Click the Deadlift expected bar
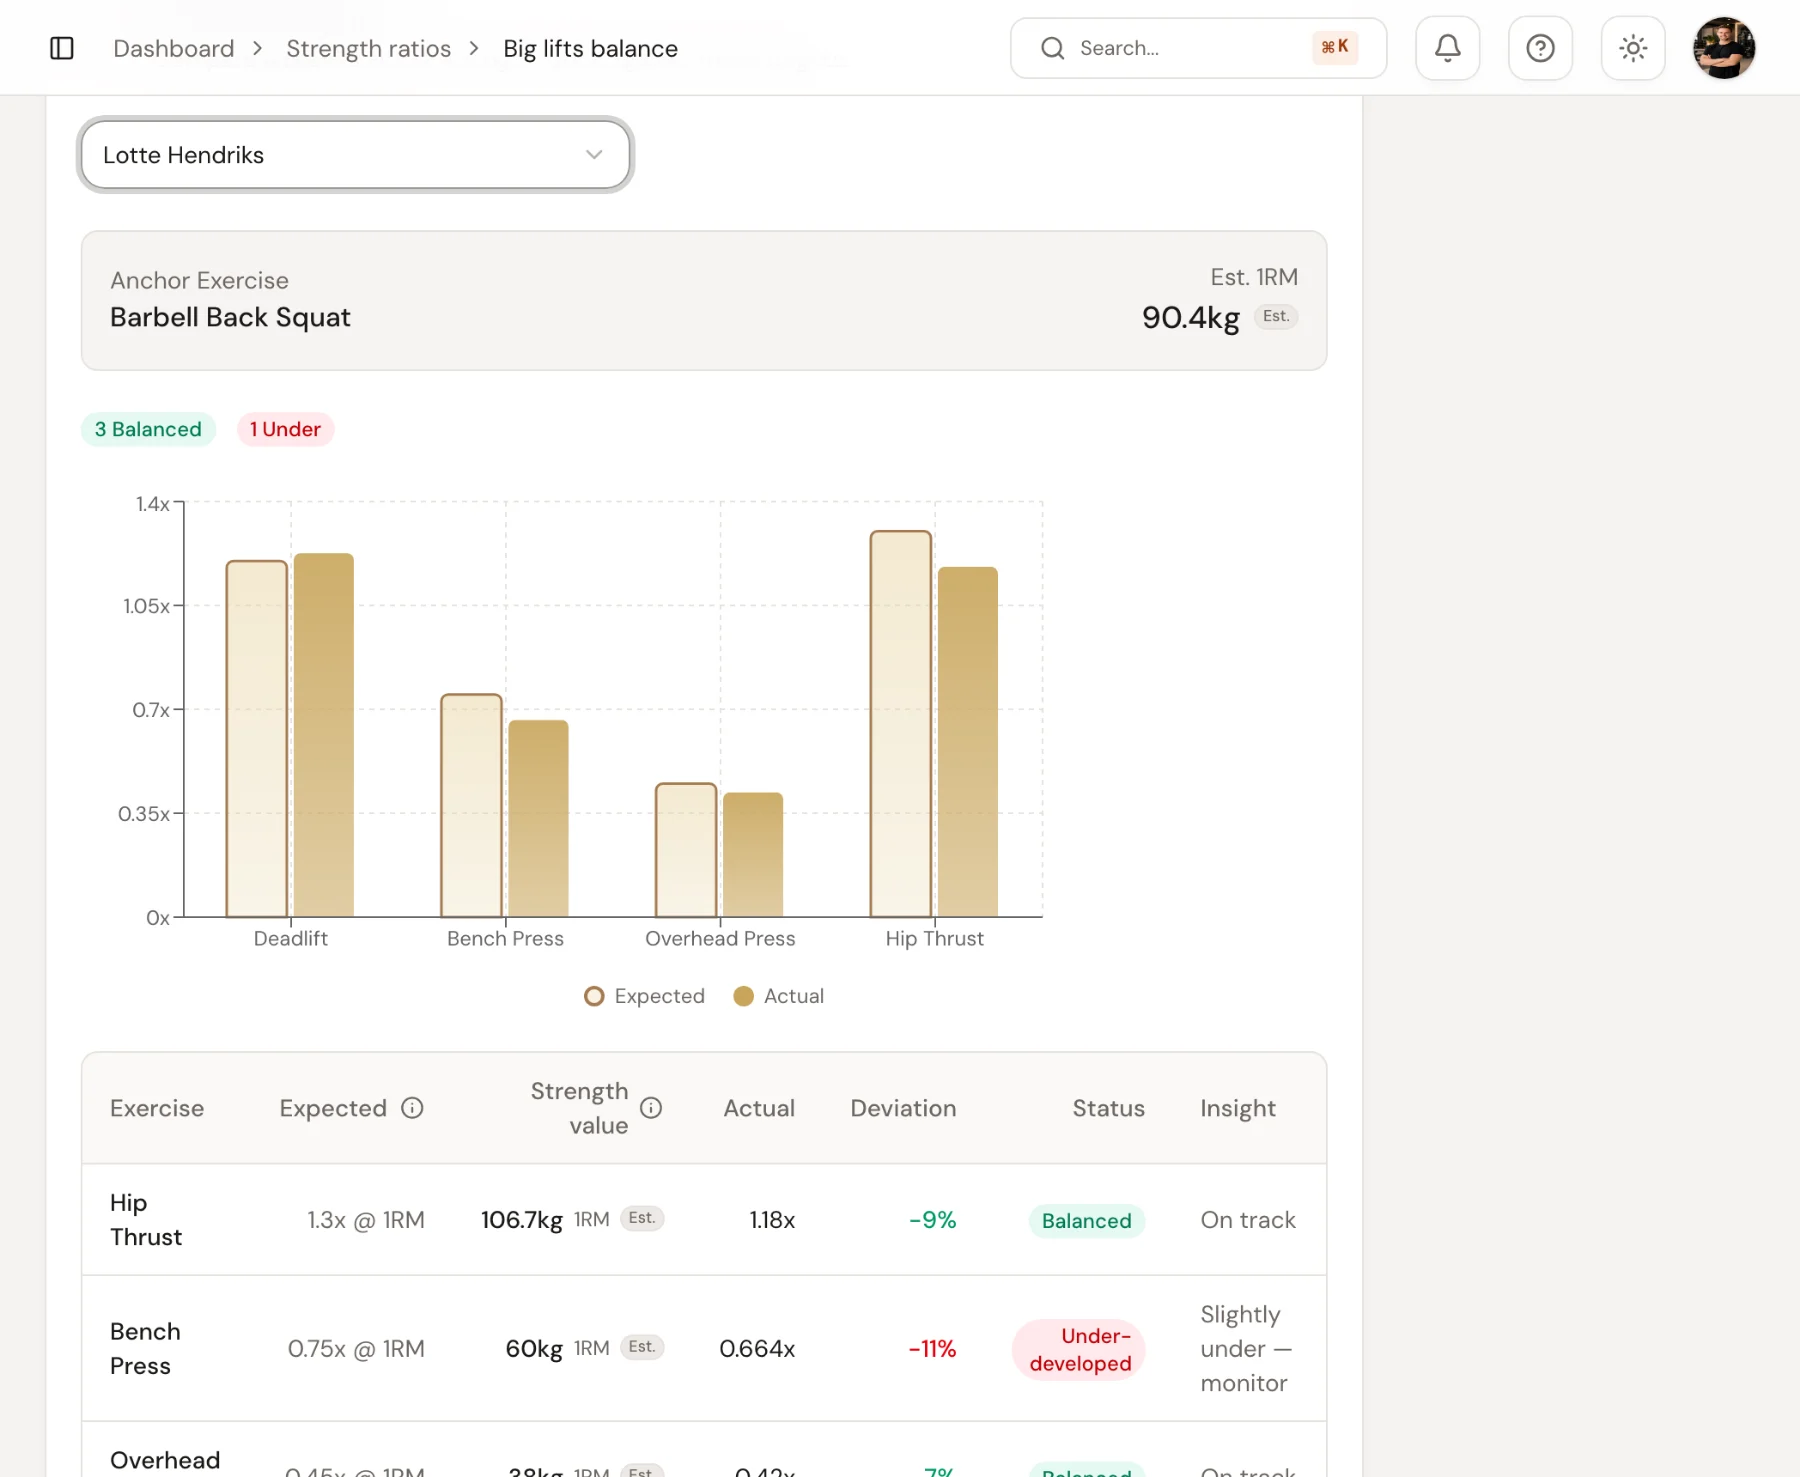 (x=257, y=739)
